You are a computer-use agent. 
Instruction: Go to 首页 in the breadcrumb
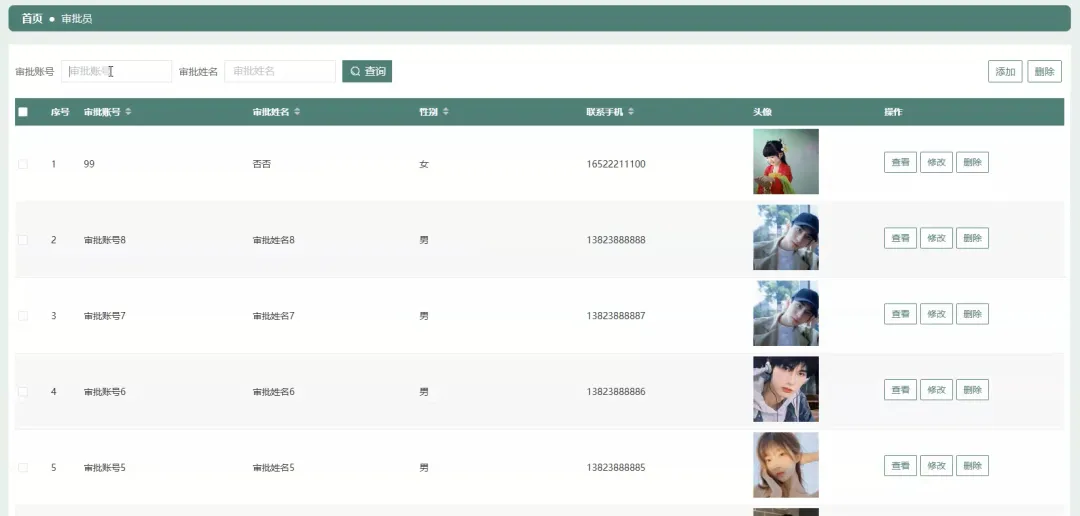[32, 19]
